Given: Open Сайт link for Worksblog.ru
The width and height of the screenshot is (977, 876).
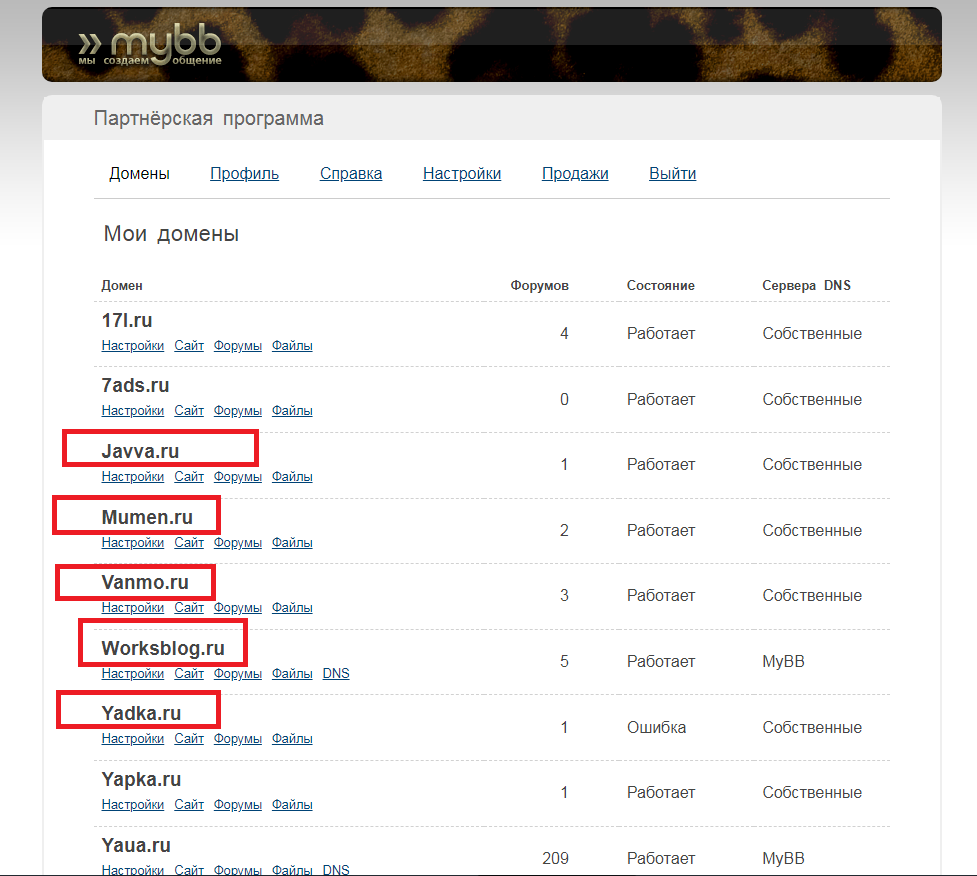Looking at the screenshot, I should click(x=189, y=674).
